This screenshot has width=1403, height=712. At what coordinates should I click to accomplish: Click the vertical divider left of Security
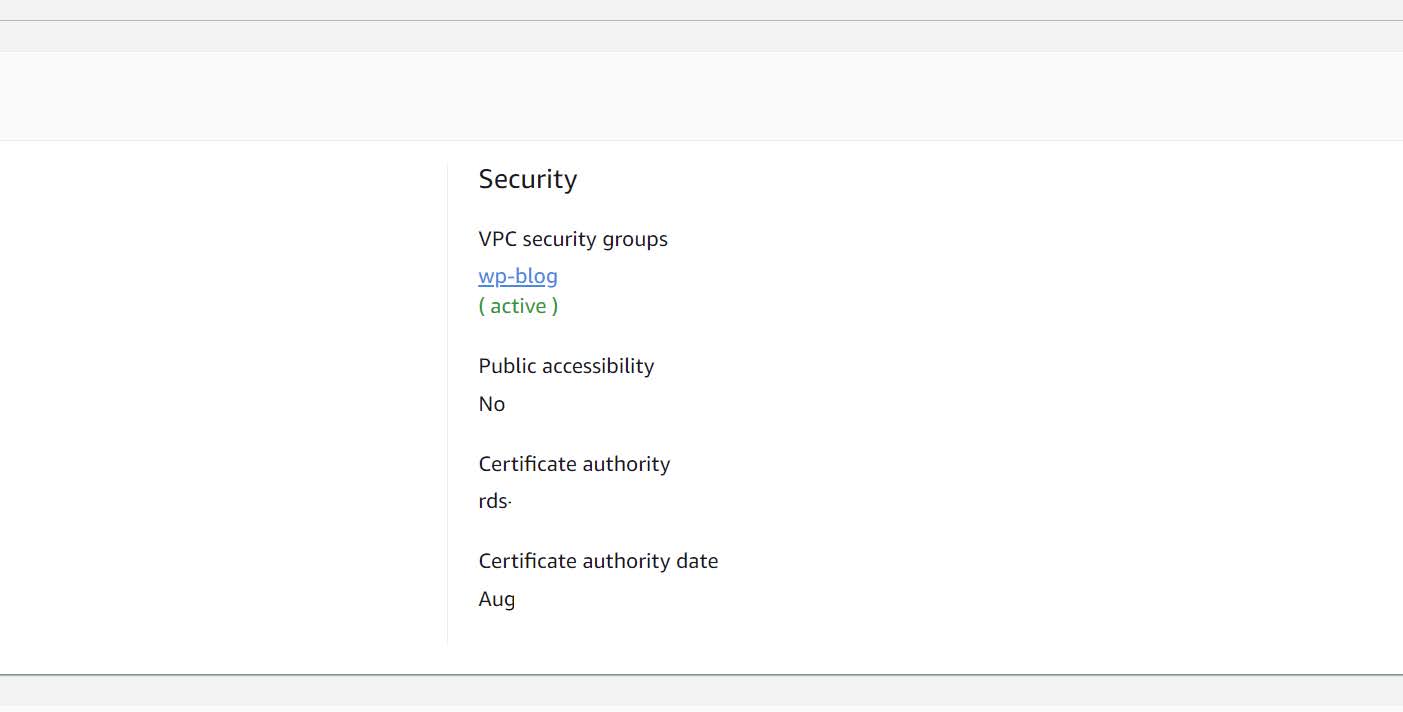click(447, 400)
